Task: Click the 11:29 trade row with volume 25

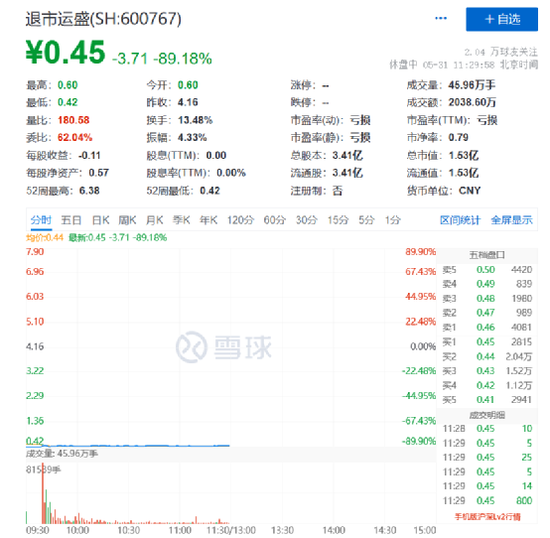Action: coord(487,457)
